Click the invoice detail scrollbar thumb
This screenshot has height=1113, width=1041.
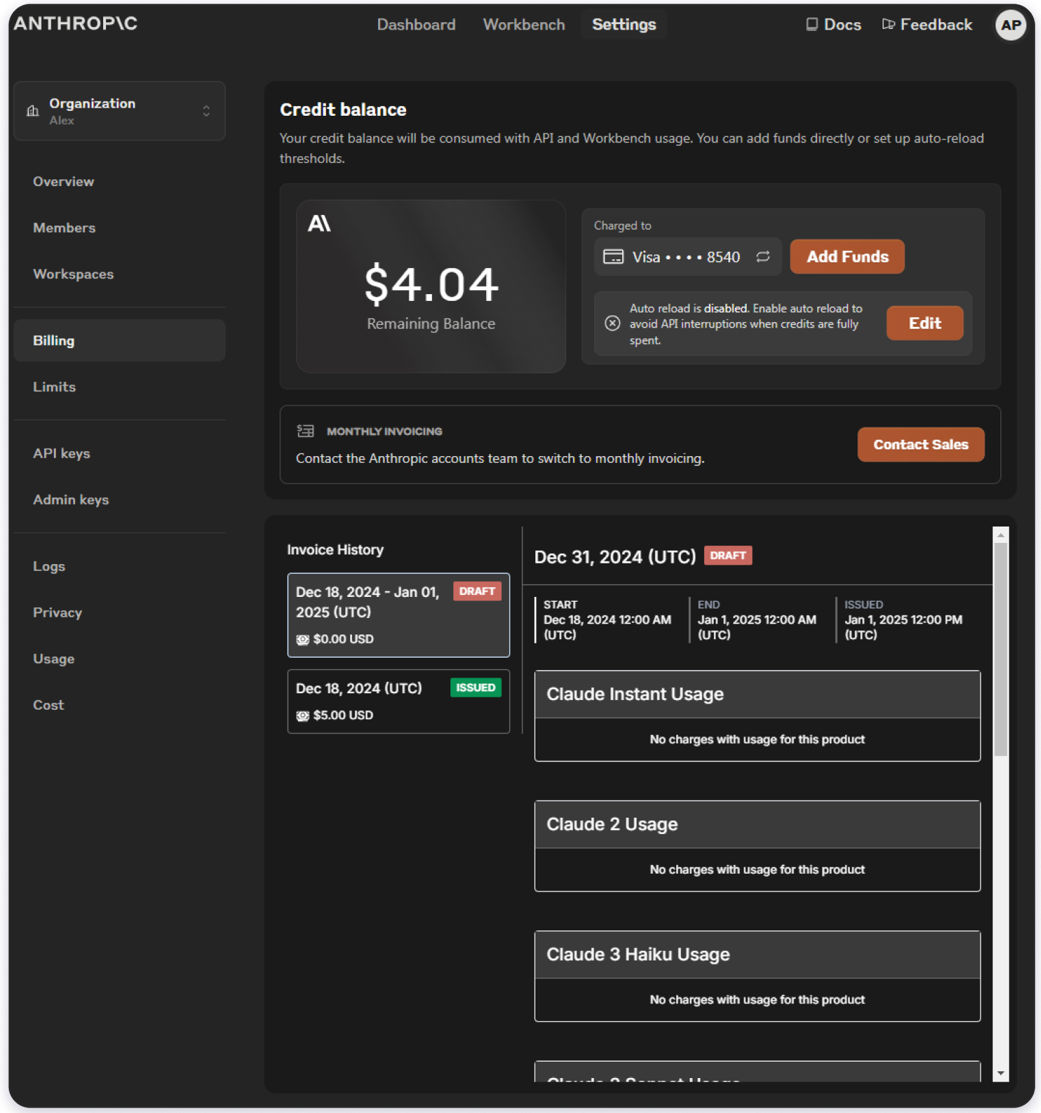[x=1001, y=649]
